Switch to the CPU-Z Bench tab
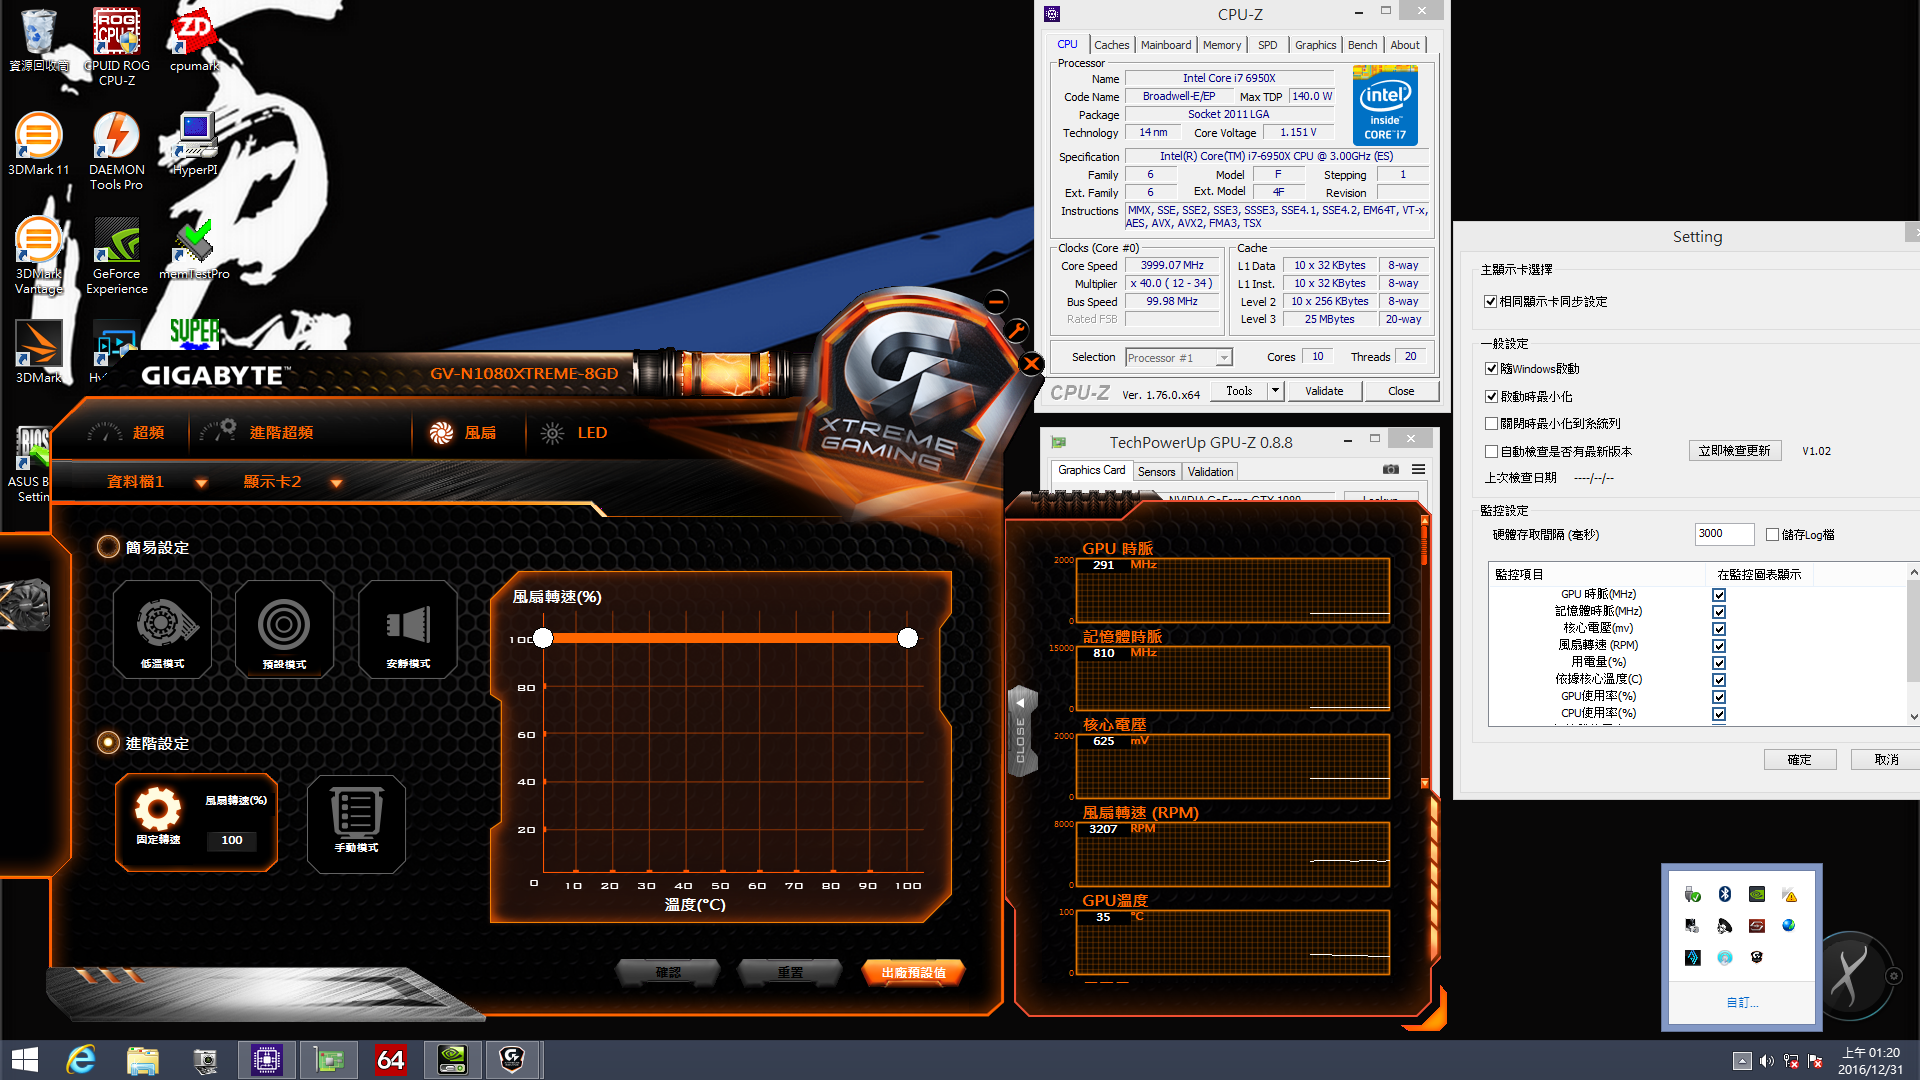 click(1362, 45)
